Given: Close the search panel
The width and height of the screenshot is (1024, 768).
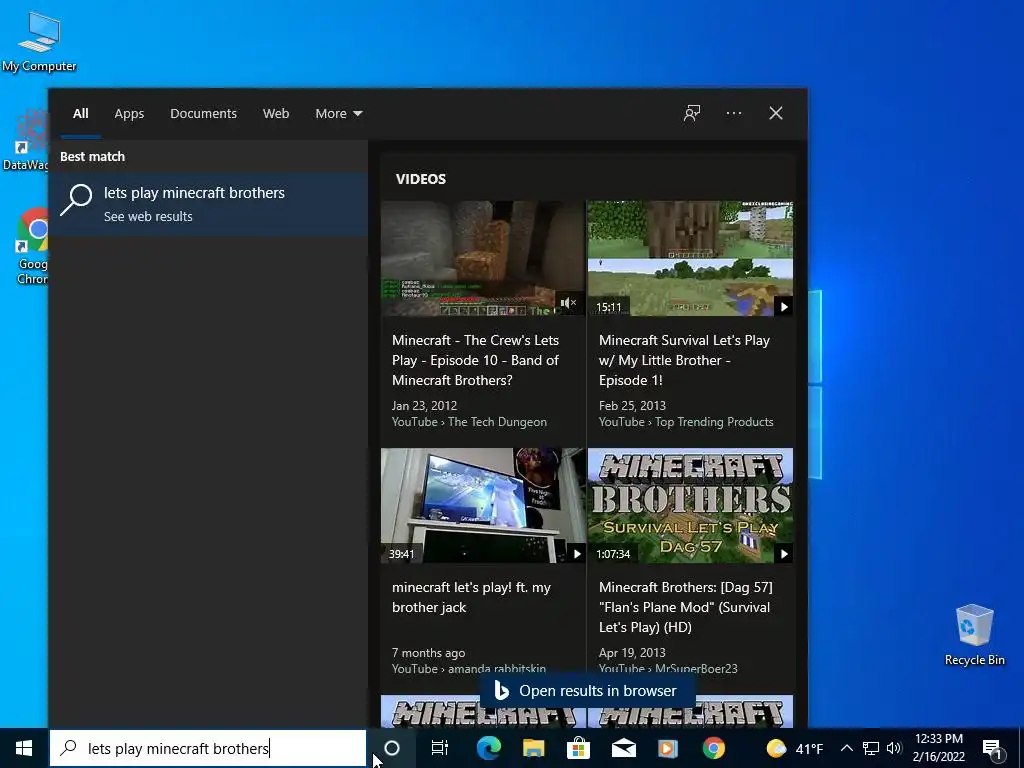Looking at the screenshot, I should [775, 113].
